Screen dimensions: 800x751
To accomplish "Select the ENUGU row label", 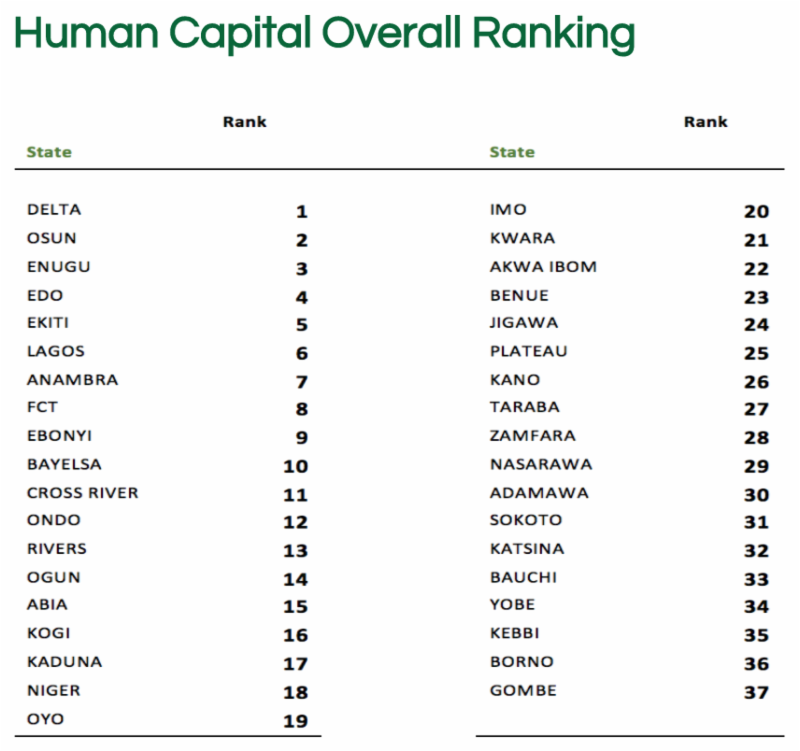I will click(58, 267).
